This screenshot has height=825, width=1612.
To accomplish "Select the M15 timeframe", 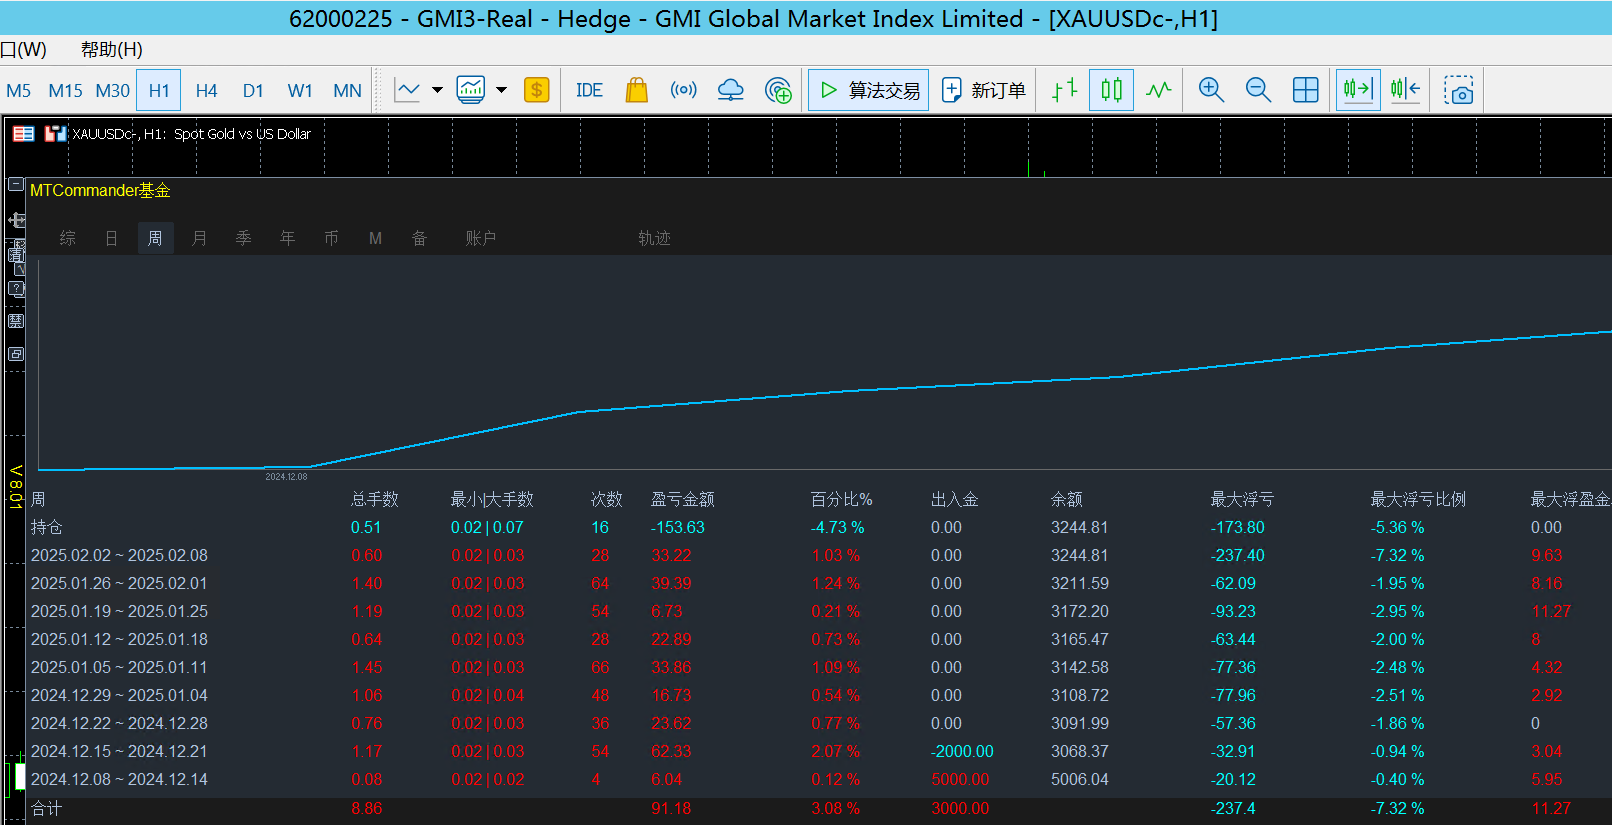I will [66, 91].
